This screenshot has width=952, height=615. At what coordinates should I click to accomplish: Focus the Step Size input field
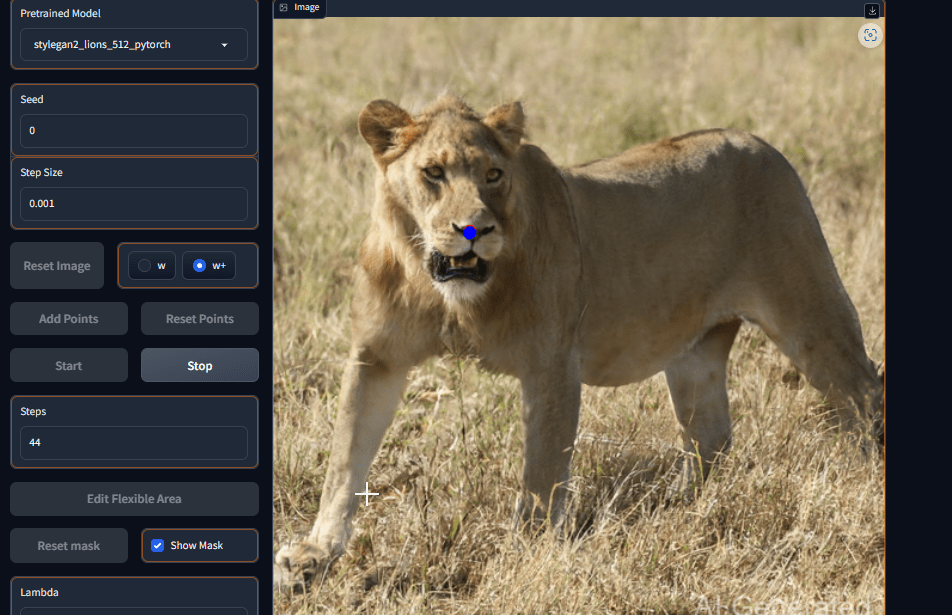[x=134, y=203]
